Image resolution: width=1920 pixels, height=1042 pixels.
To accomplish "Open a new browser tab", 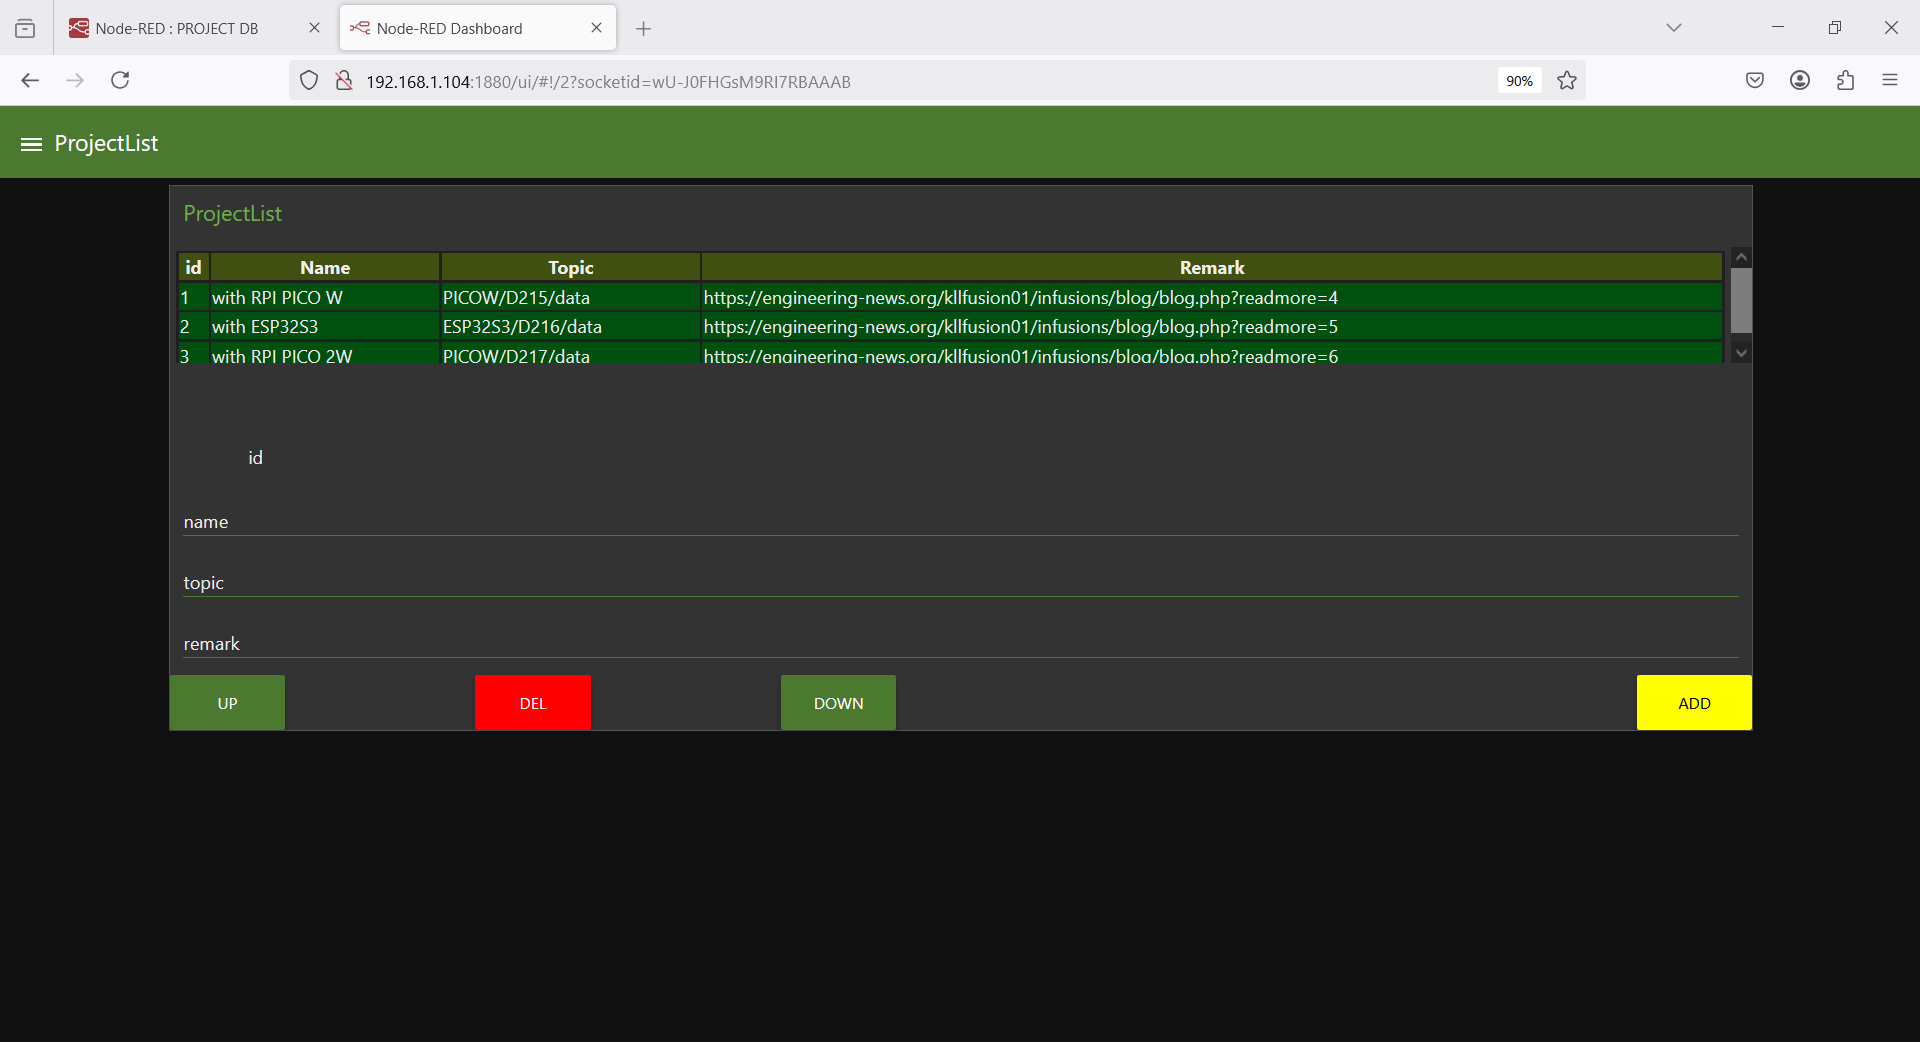I will point(644,29).
